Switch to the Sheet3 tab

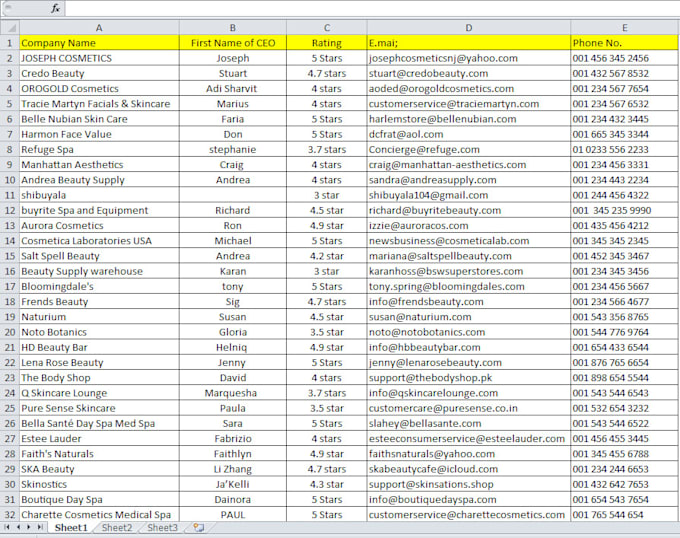point(162,528)
